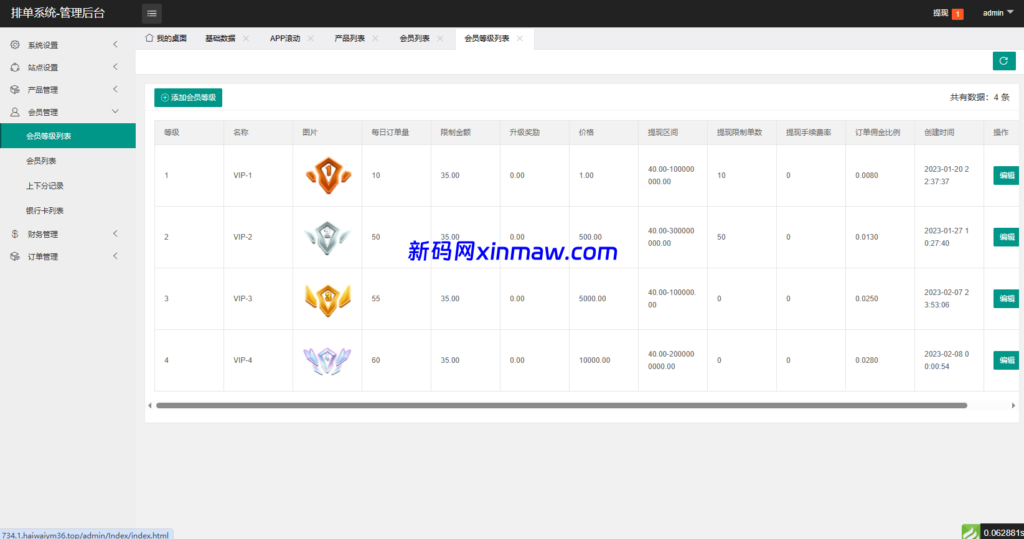
Task: Collapse the 会员管理 chevron
Action: tap(116, 112)
